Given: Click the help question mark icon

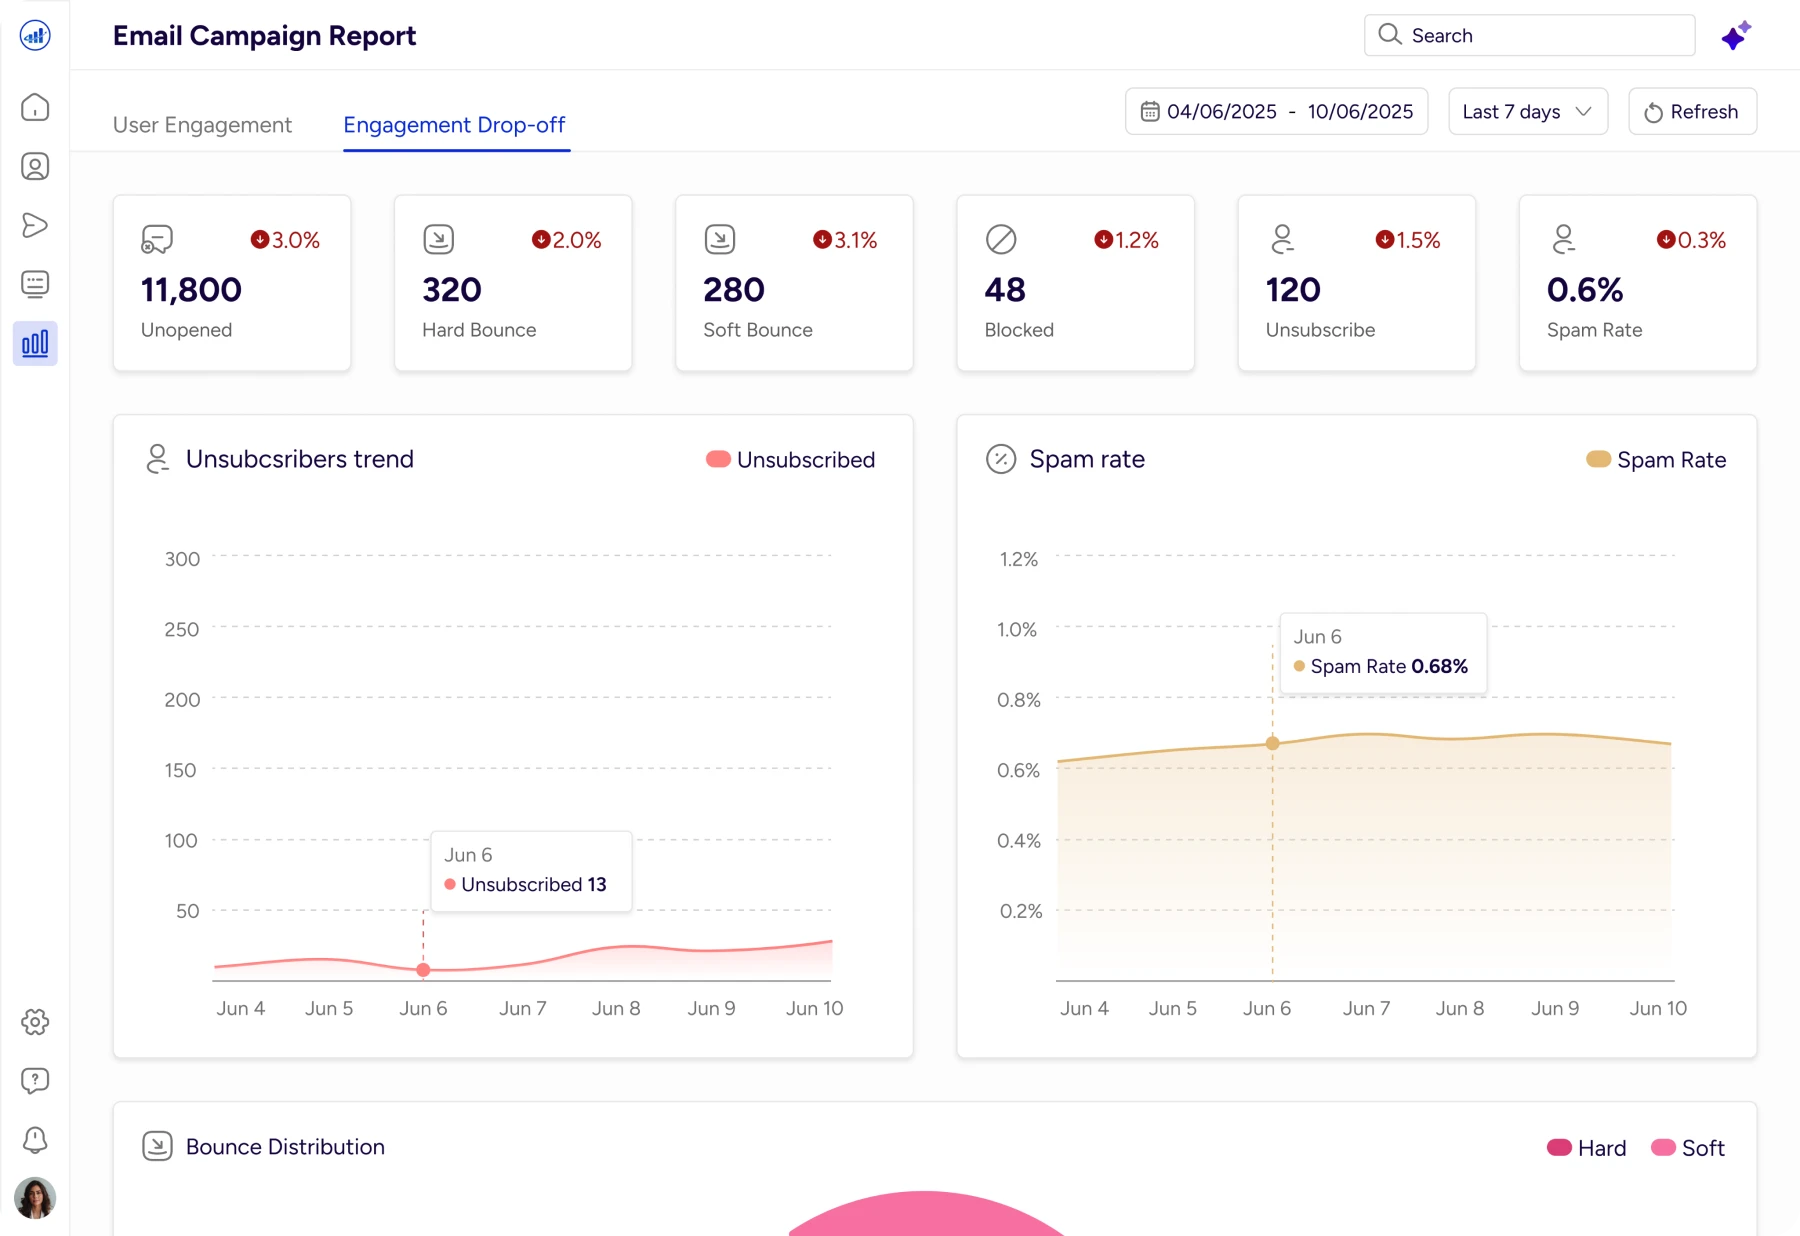Looking at the screenshot, I should pyautogui.click(x=35, y=1080).
